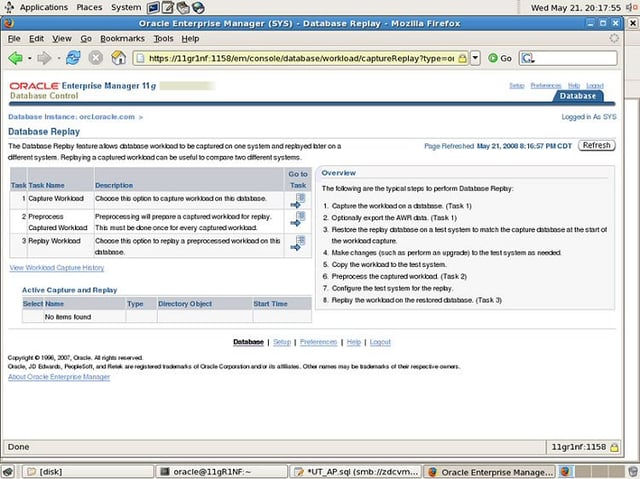Screen dimensions: 640x479
Task: Click the Firefox icon in bottom panel
Action: (x=565, y=472)
